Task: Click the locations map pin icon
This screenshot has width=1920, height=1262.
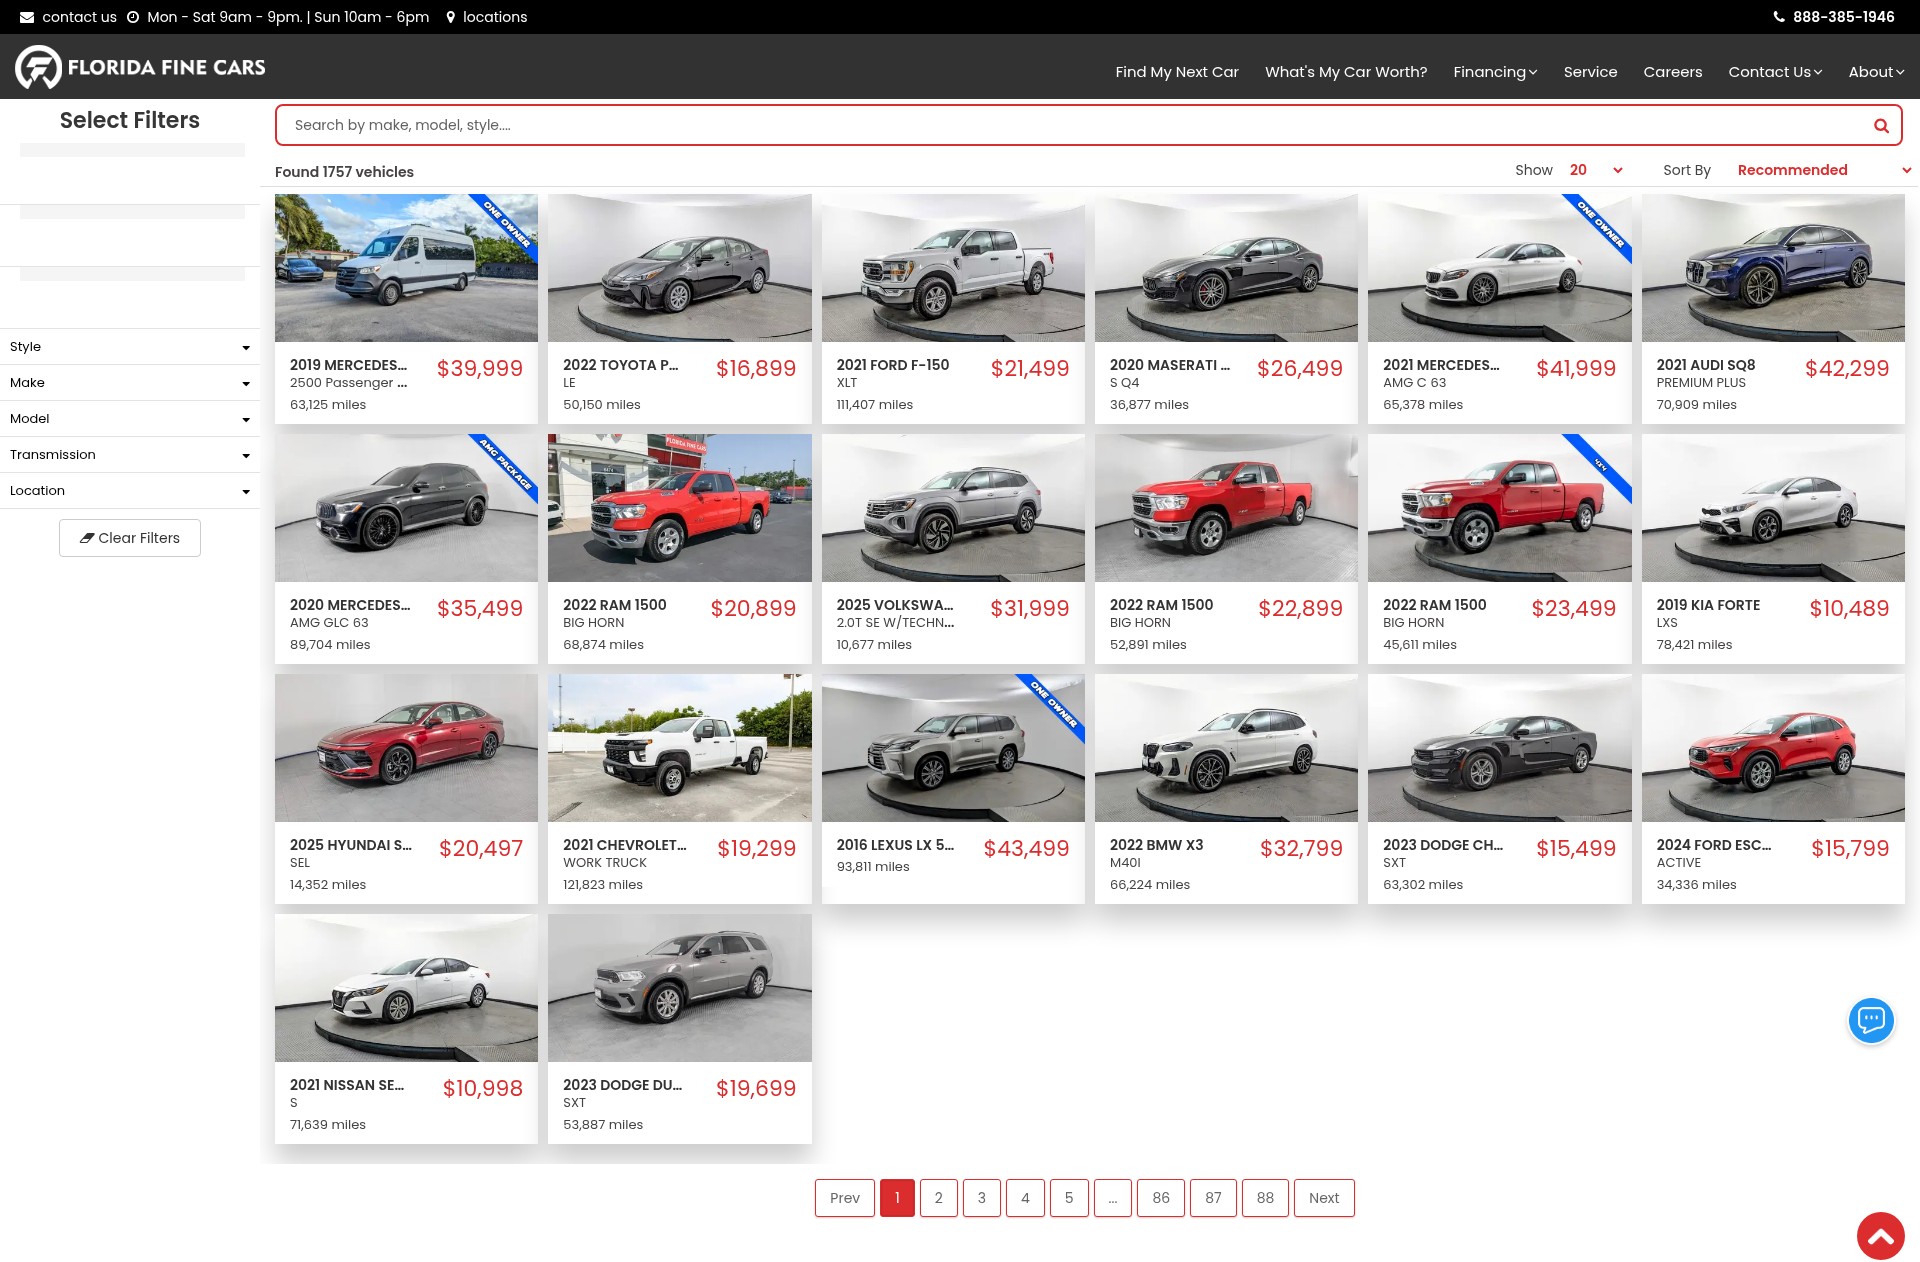Action: (x=451, y=17)
